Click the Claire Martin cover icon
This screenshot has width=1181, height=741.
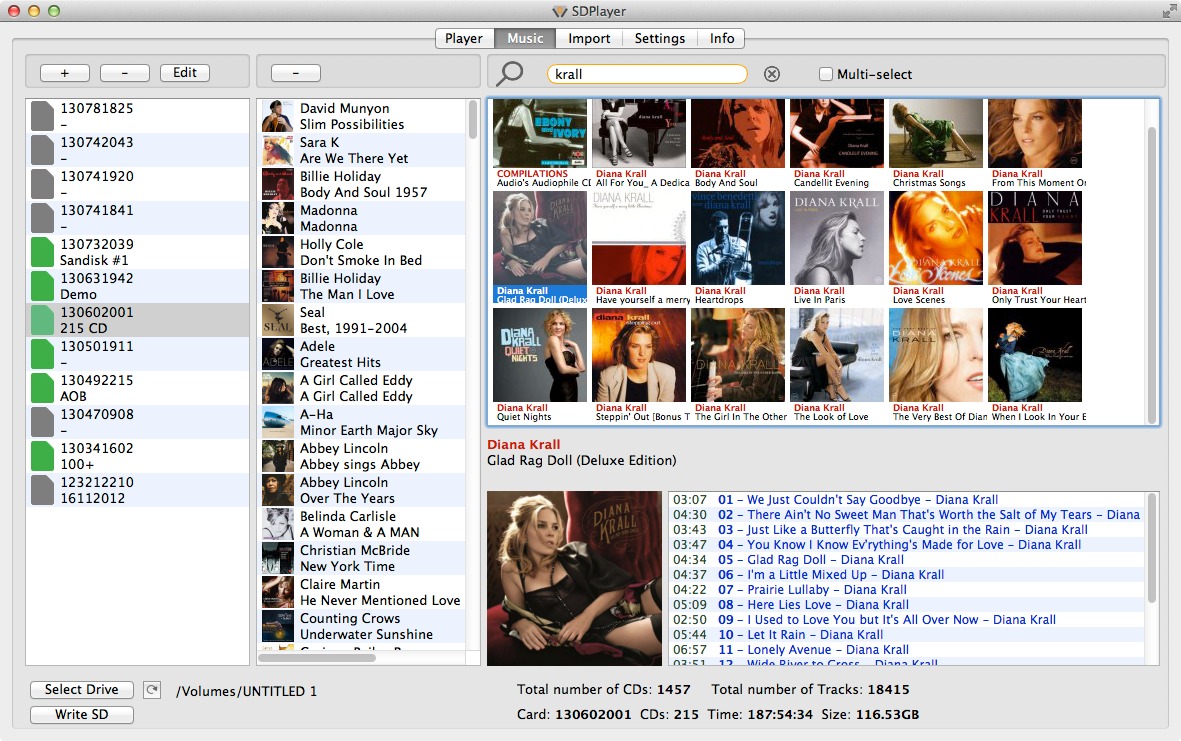277,592
